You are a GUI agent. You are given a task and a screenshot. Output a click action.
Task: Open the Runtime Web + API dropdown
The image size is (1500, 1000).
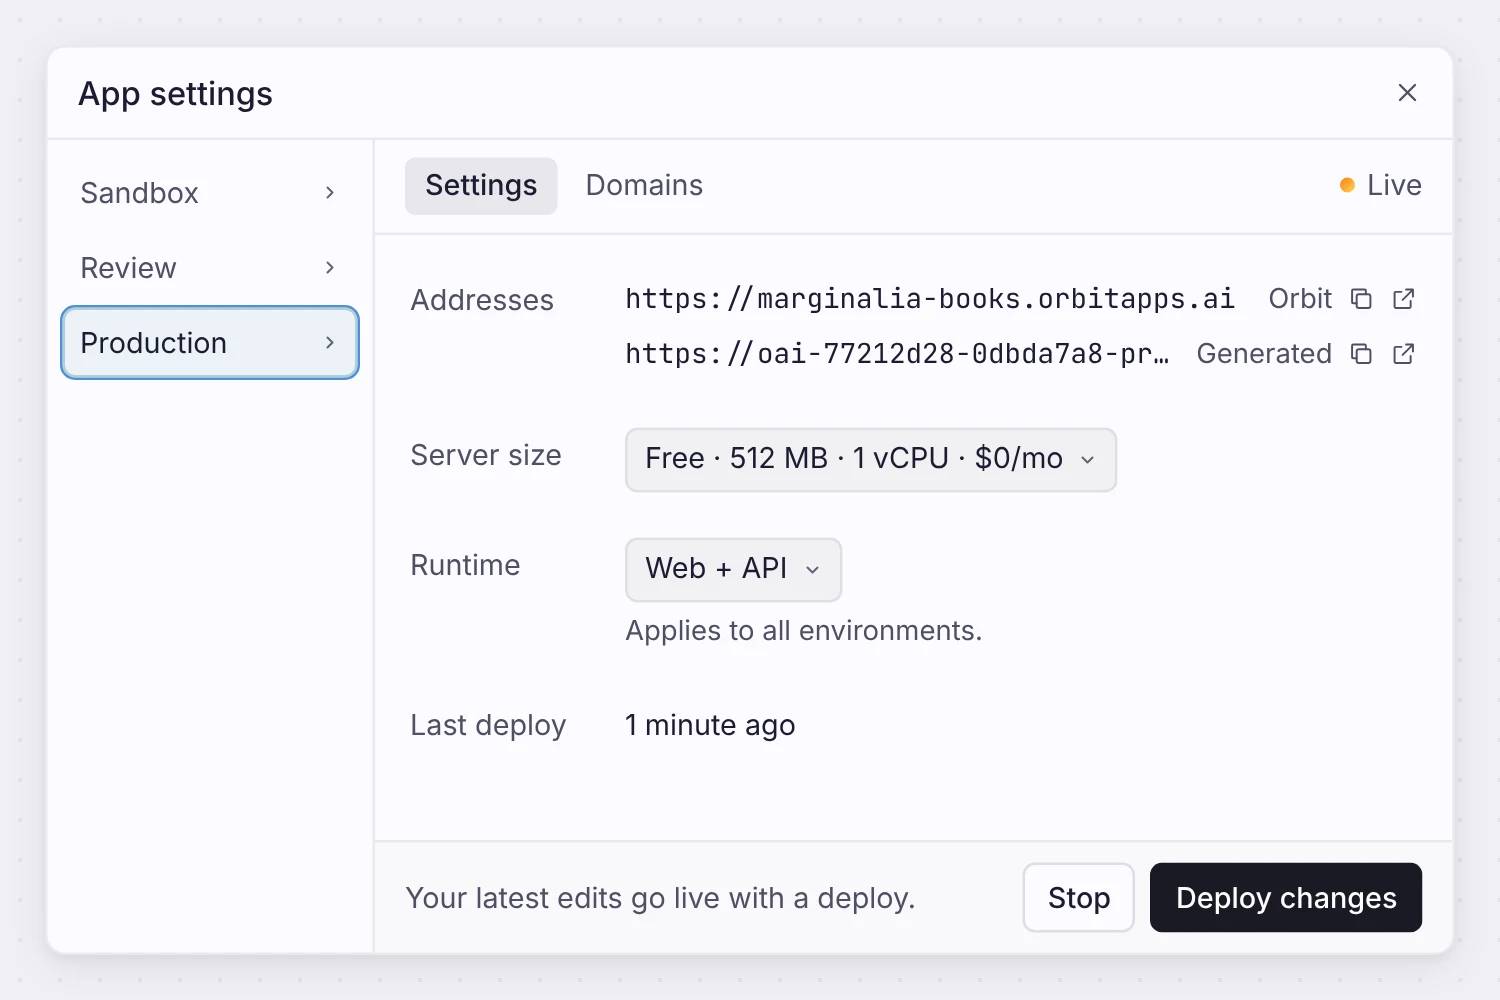(x=733, y=569)
